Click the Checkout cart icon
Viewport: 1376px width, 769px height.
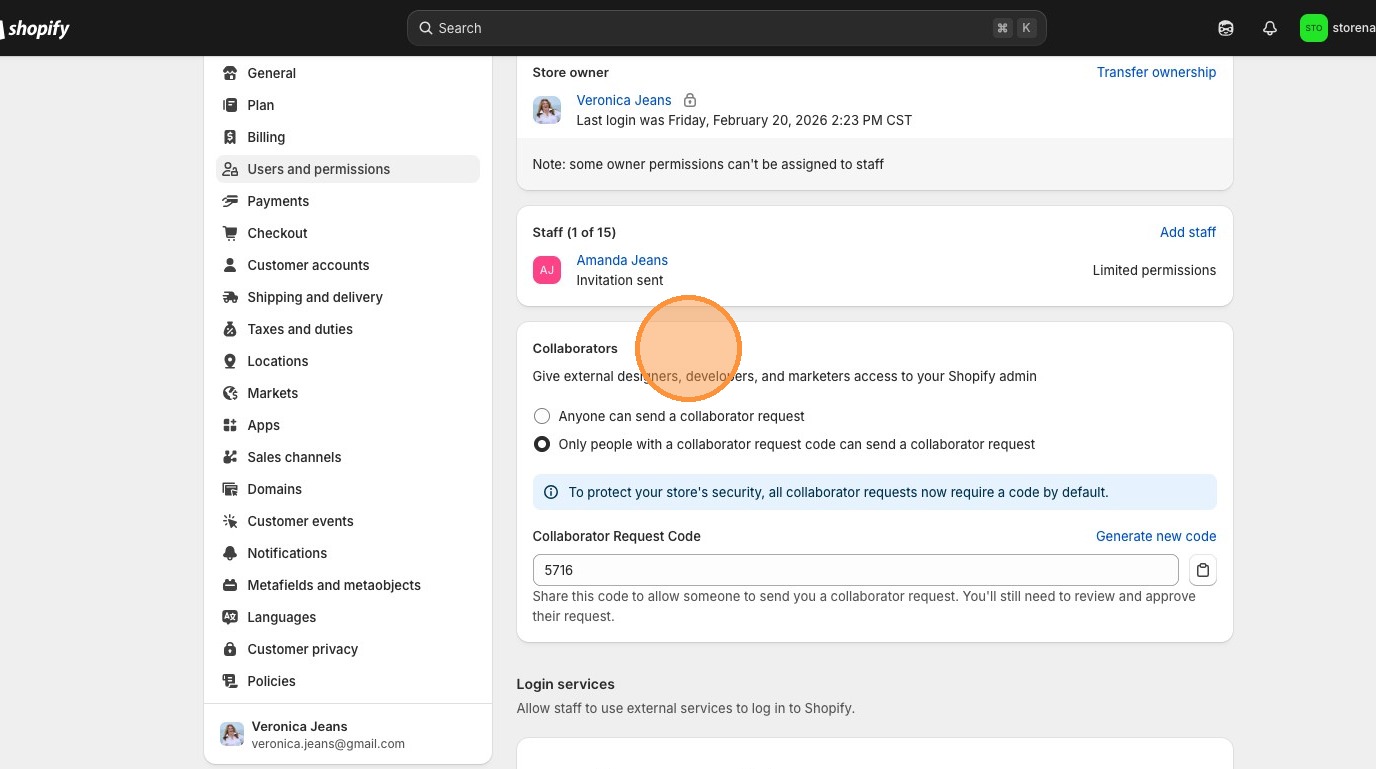click(x=230, y=233)
